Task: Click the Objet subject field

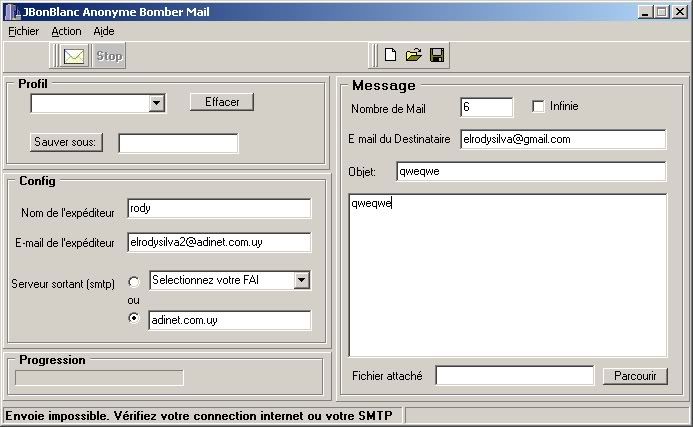Action: (x=531, y=172)
